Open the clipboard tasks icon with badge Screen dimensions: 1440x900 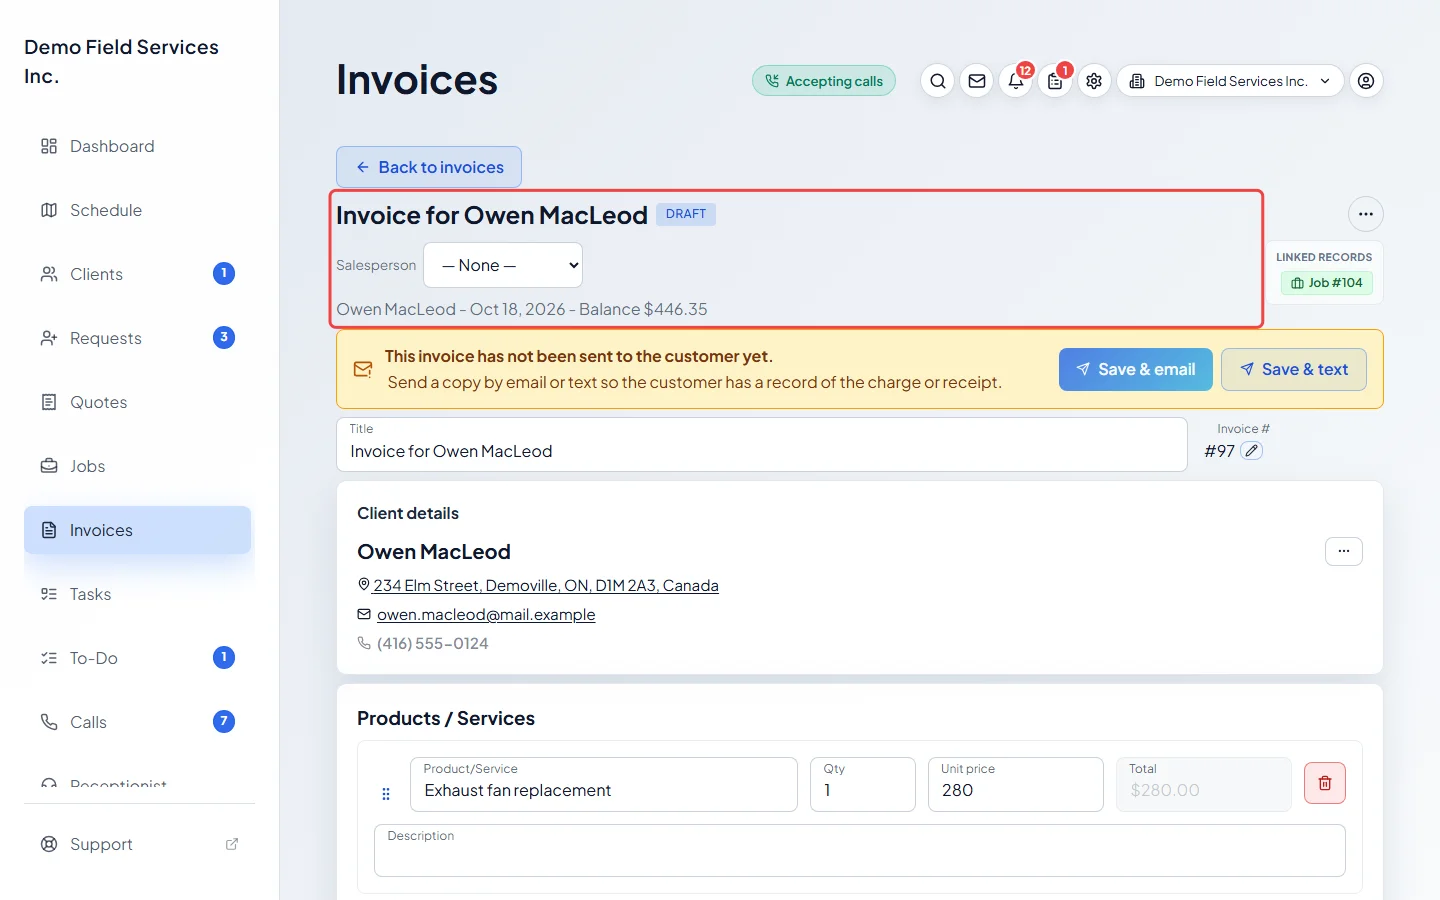[1055, 81]
